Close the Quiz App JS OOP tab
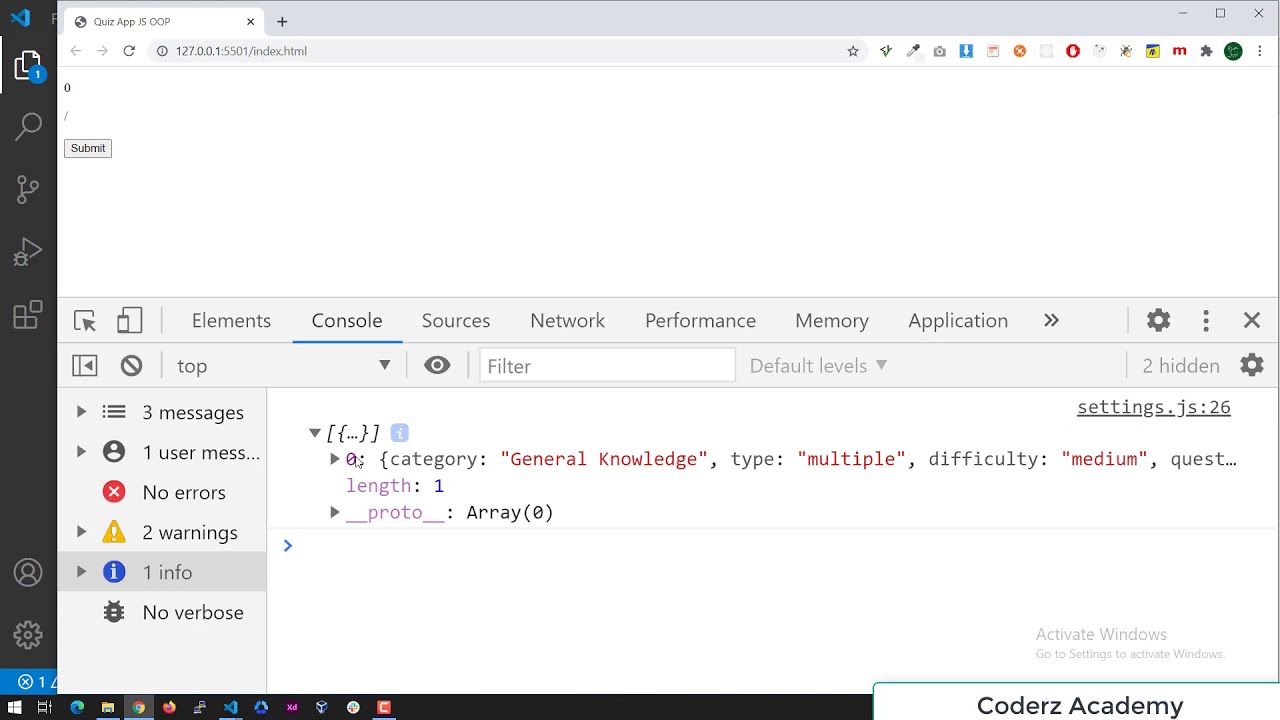The image size is (1280, 720). [x=251, y=21]
